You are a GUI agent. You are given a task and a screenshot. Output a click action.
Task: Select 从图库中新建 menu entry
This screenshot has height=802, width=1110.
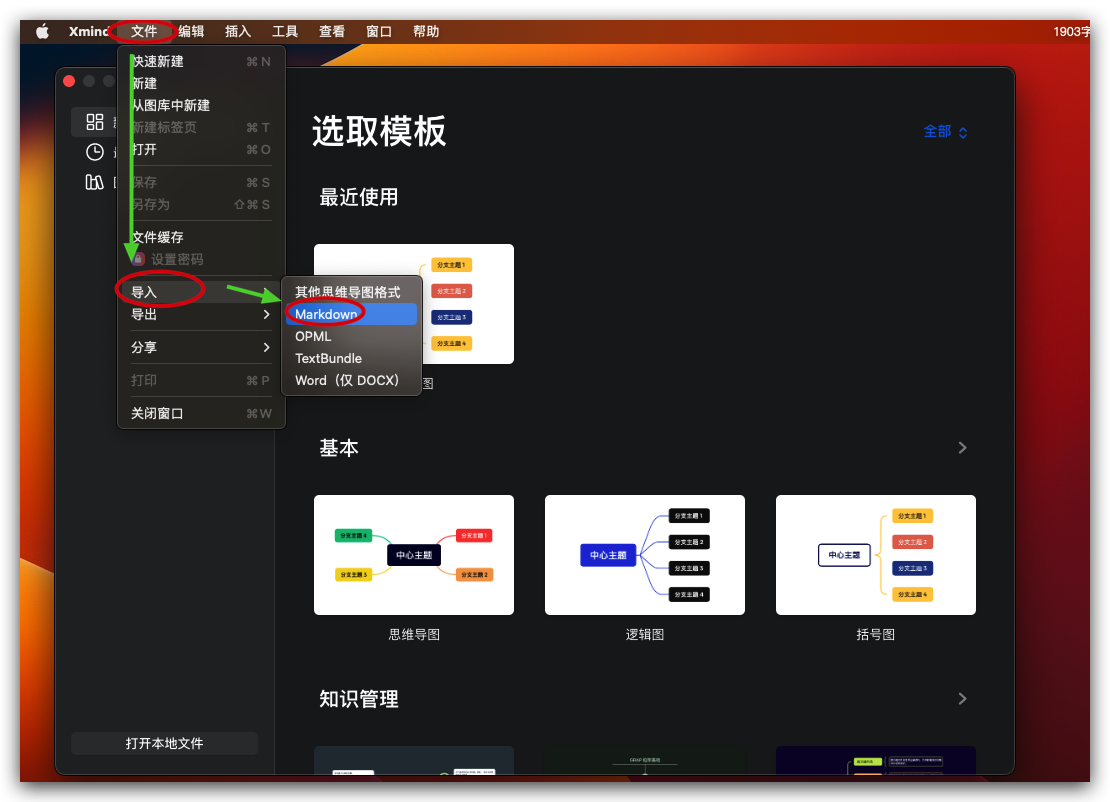[201, 105]
